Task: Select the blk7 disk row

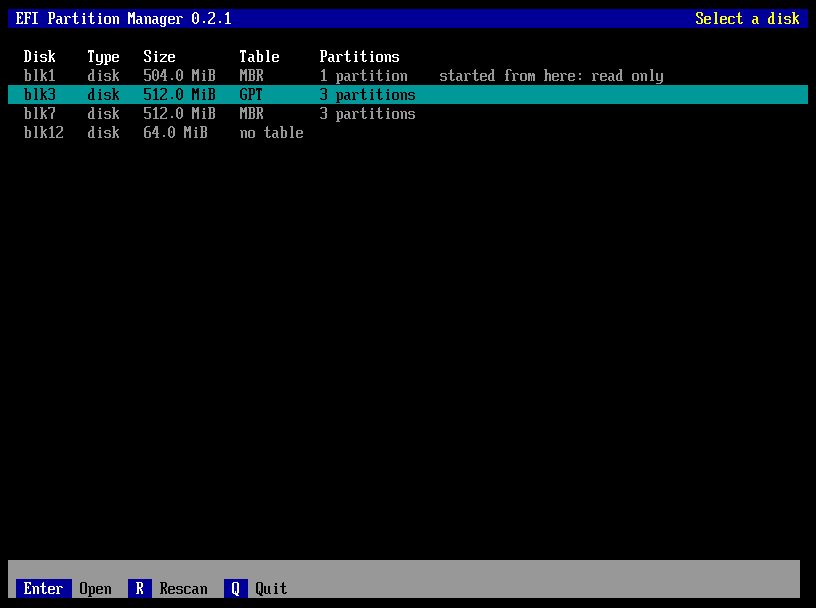Action: pyautogui.click(x=407, y=113)
